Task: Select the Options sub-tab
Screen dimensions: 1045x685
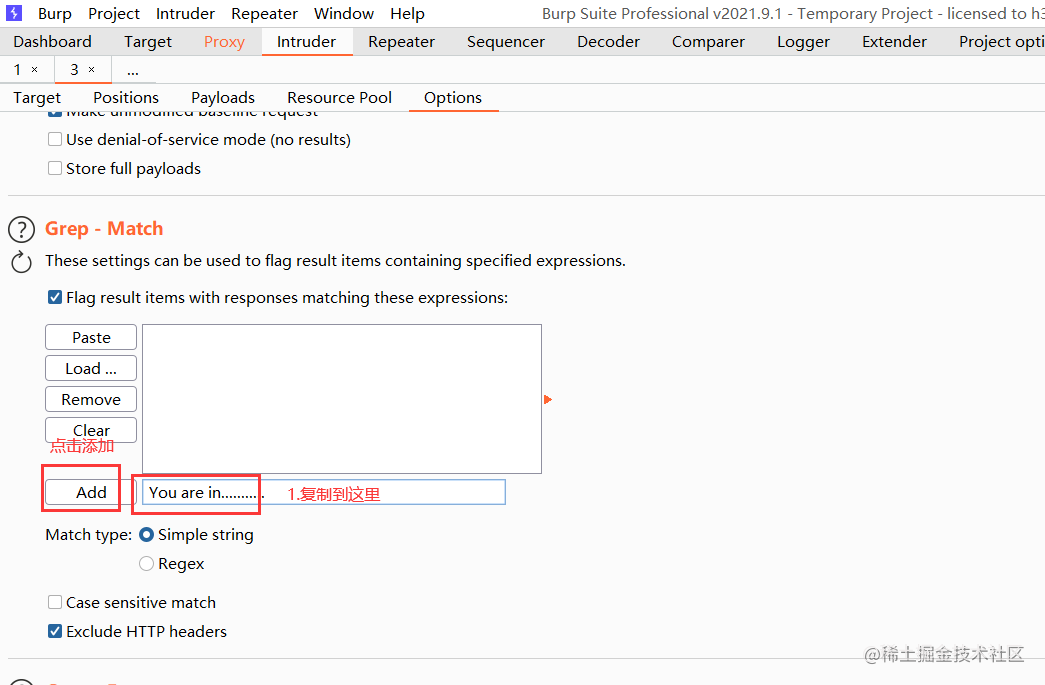Action: coord(453,98)
